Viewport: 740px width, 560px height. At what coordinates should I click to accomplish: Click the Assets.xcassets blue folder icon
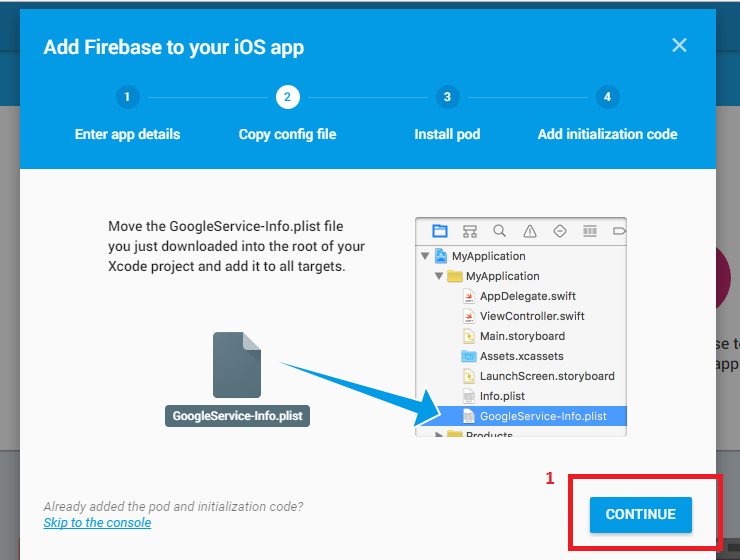point(469,356)
